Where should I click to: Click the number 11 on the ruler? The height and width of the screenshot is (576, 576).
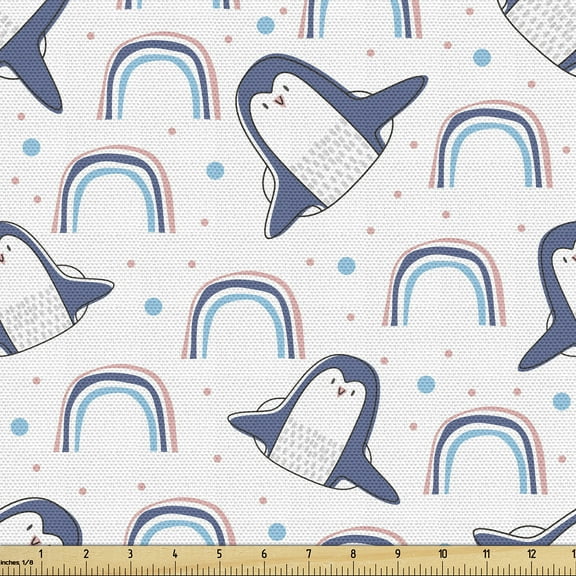click(487, 554)
